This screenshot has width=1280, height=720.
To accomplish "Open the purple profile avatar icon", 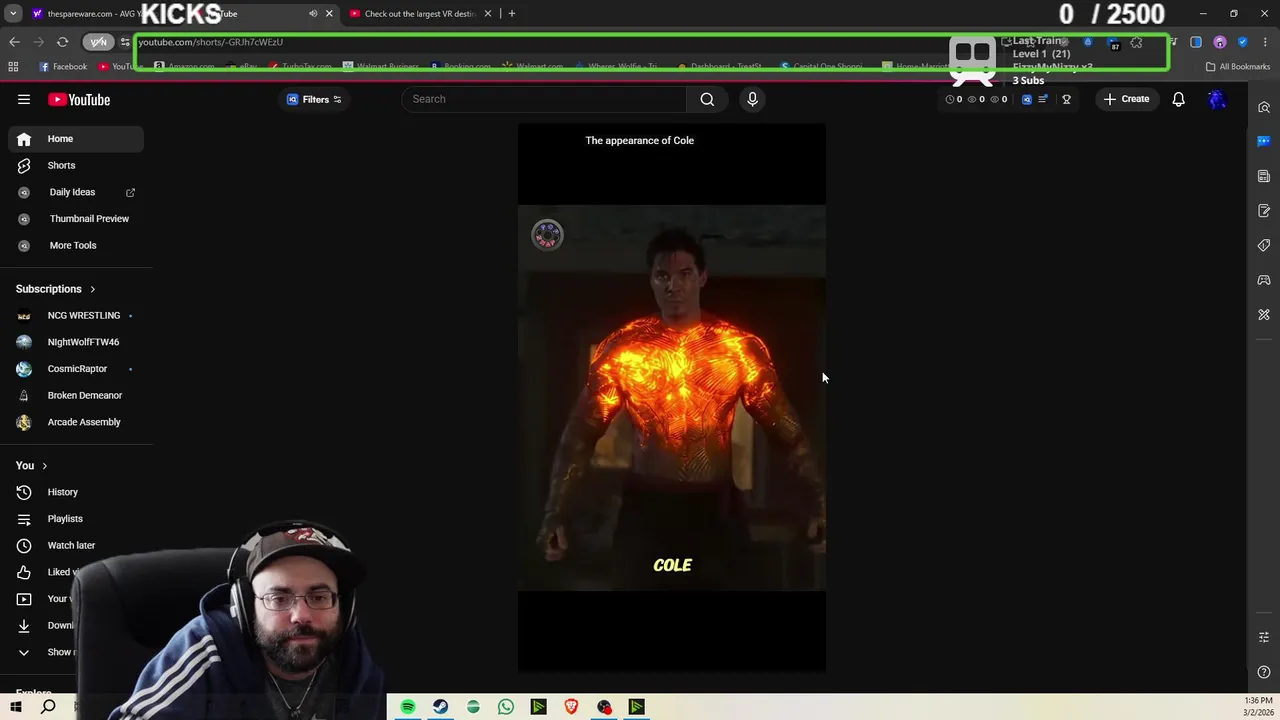I will [1219, 42].
